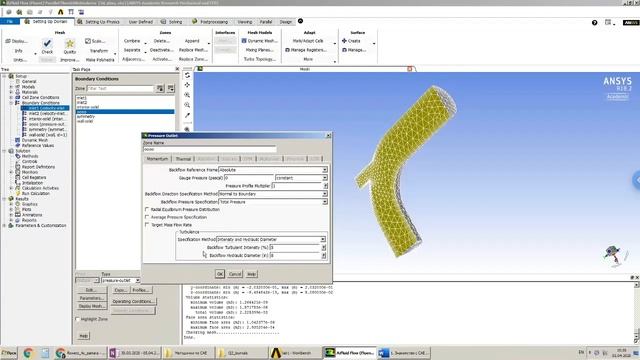Click the console vertical scrollbar
Viewport: 640px width, 360px height.
(636, 312)
